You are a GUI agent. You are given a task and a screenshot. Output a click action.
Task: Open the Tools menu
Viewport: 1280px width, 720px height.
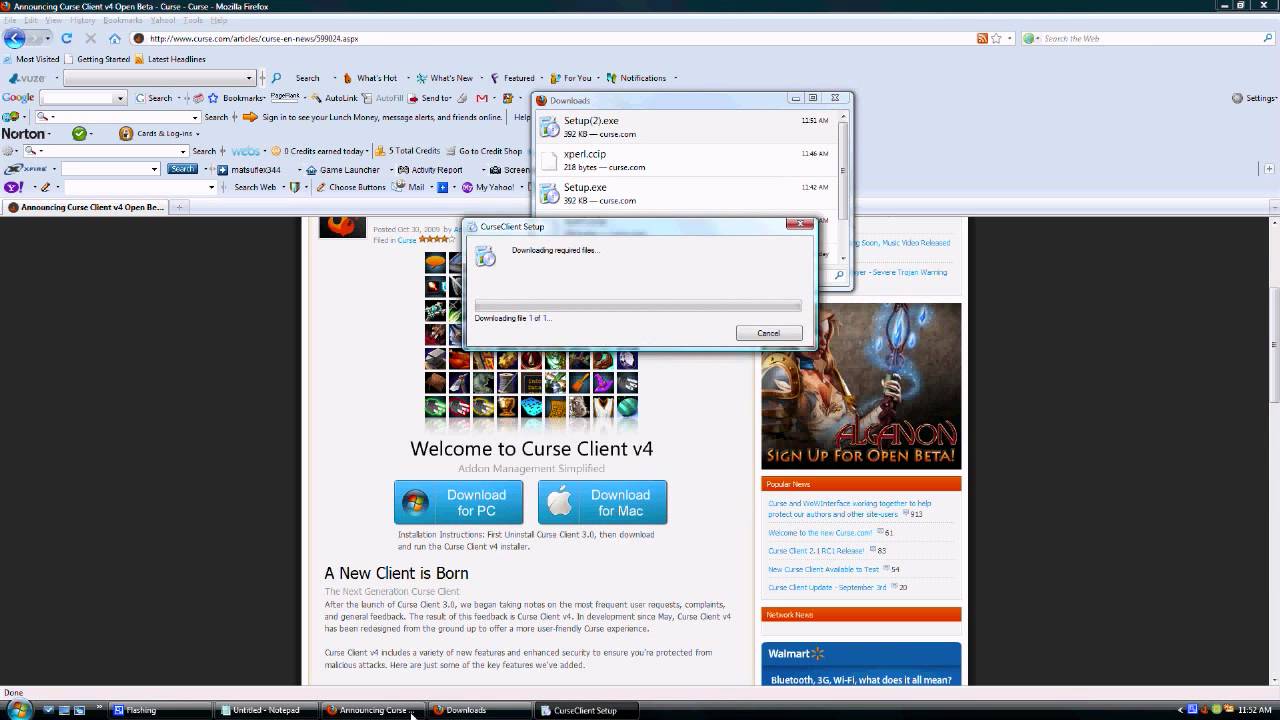pyautogui.click(x=193, y=20)
